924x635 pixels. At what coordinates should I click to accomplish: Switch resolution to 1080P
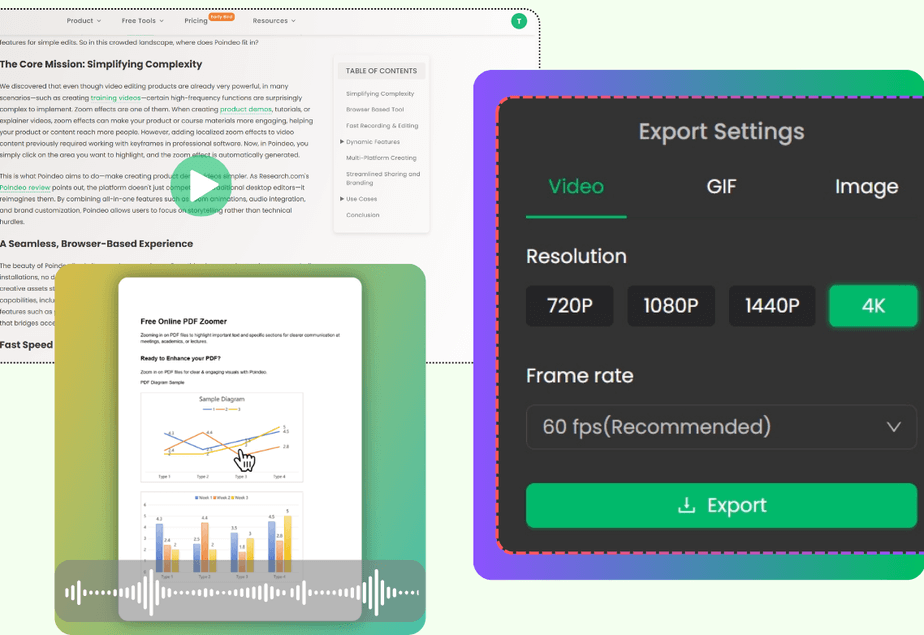click(x=670, y=305)
